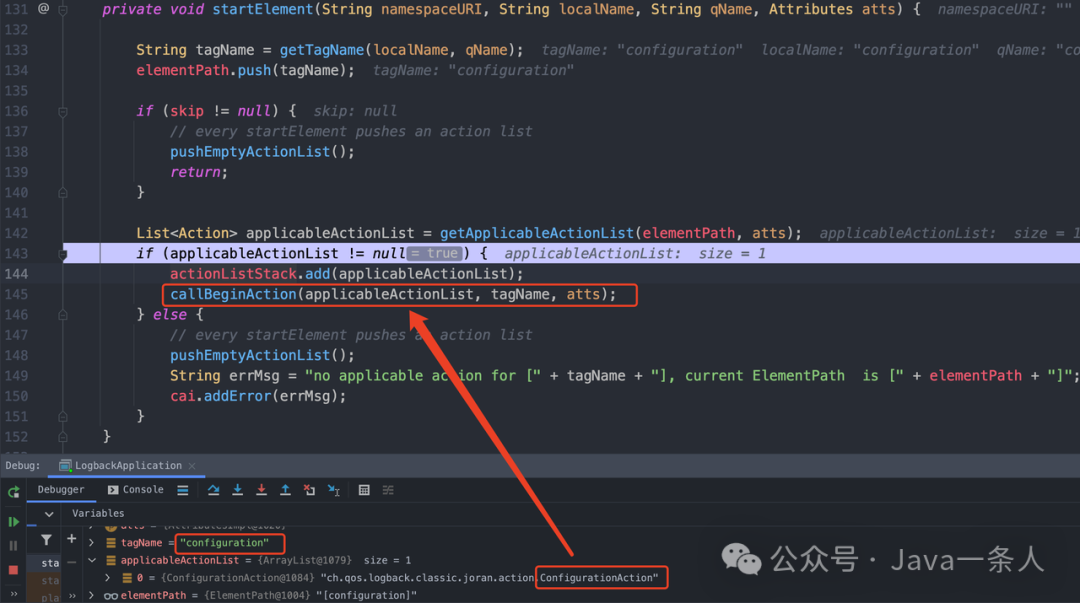Select the 0 = ConfigurationAction@1084 entry
This screenshot has height=603, width=1080.
click(390, 578)
